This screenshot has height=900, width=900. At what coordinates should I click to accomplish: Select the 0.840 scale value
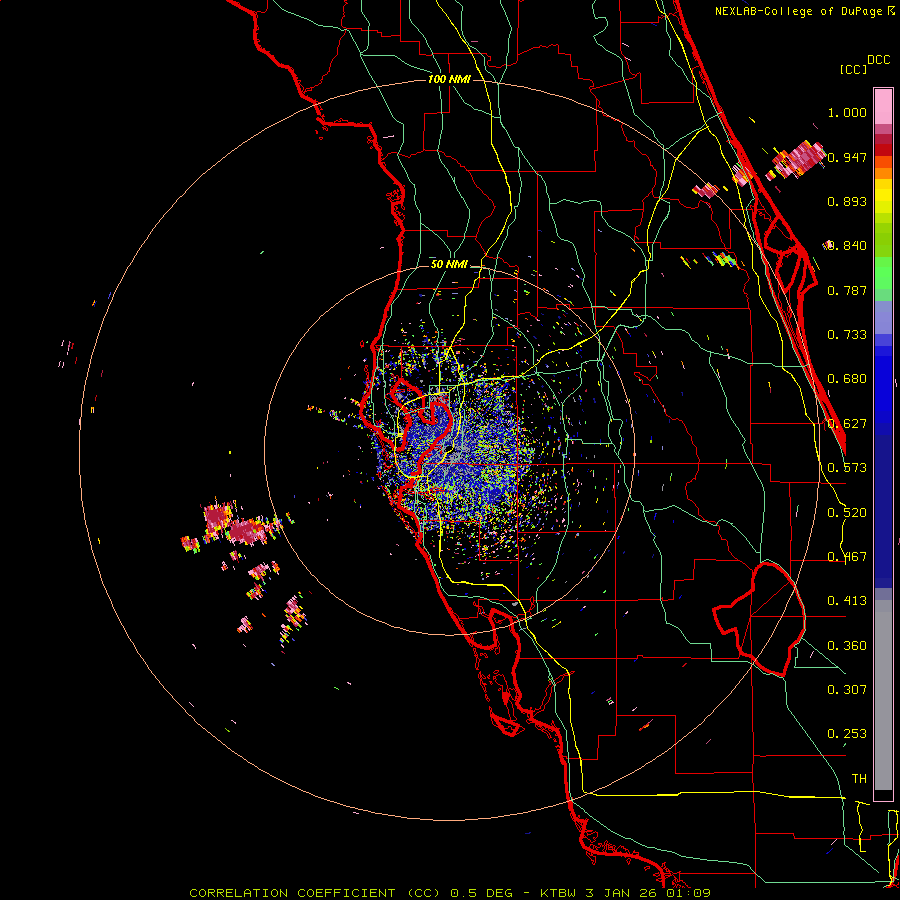[847, 246]
